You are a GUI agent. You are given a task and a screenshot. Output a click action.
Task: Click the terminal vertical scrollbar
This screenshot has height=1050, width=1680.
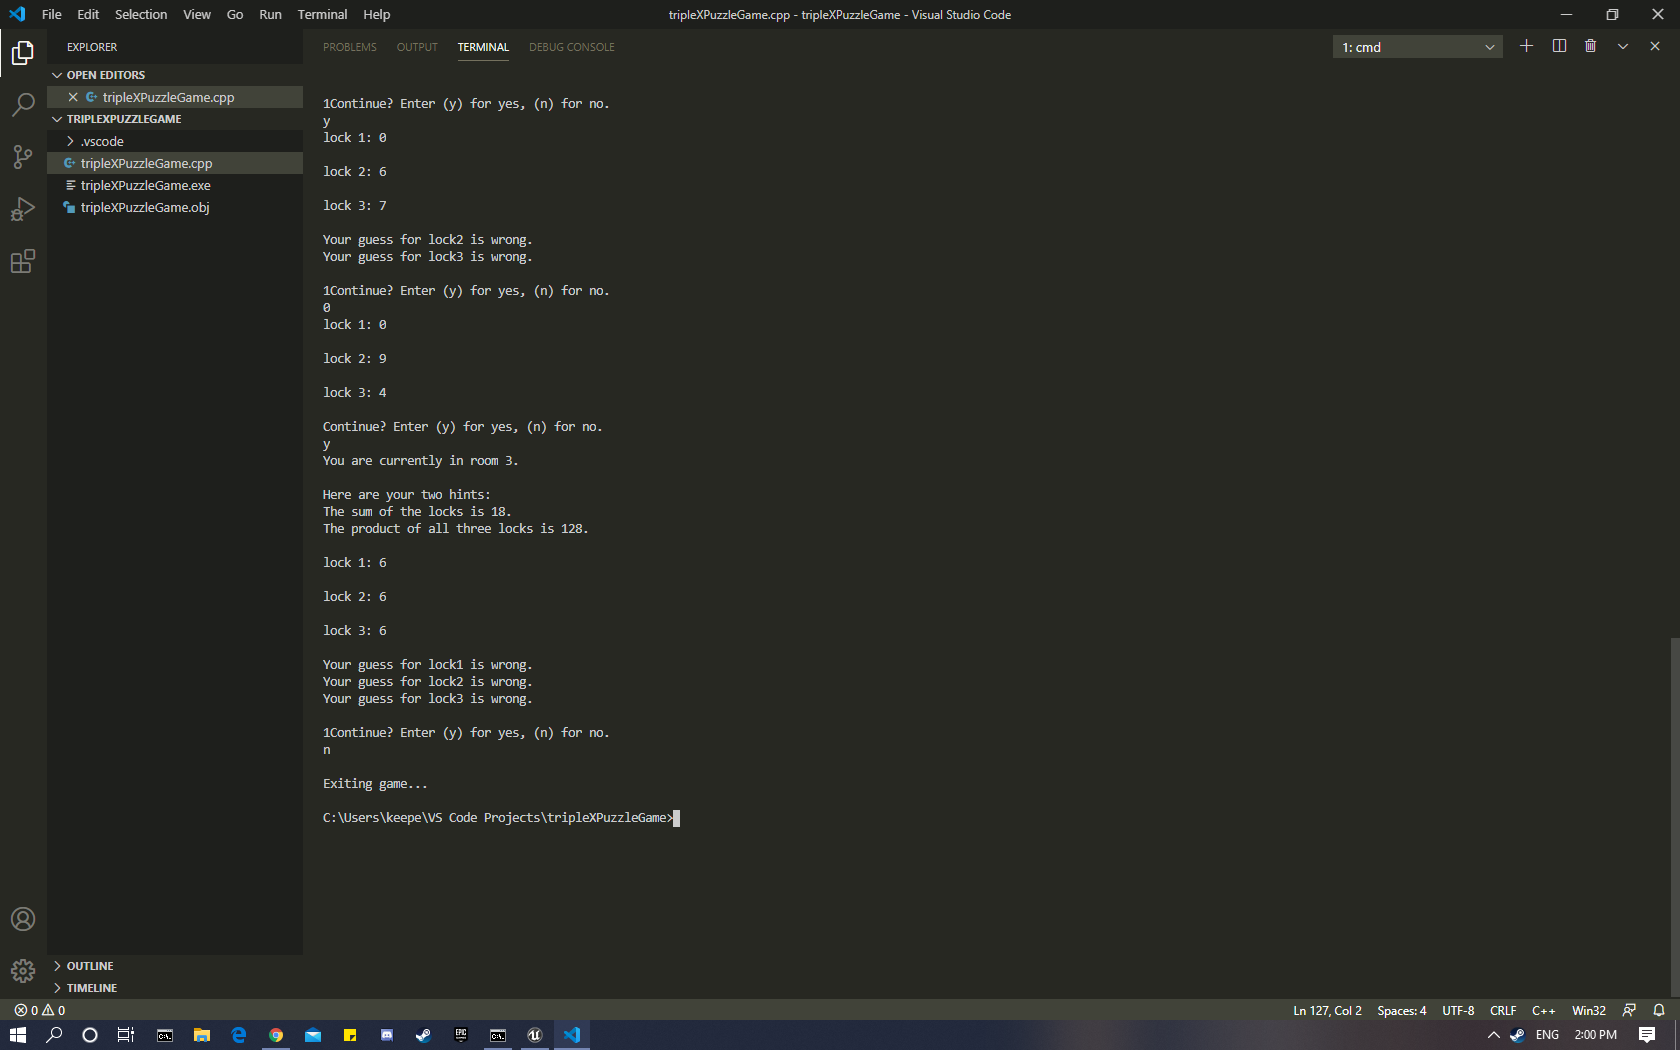[x=1674, y=818]
